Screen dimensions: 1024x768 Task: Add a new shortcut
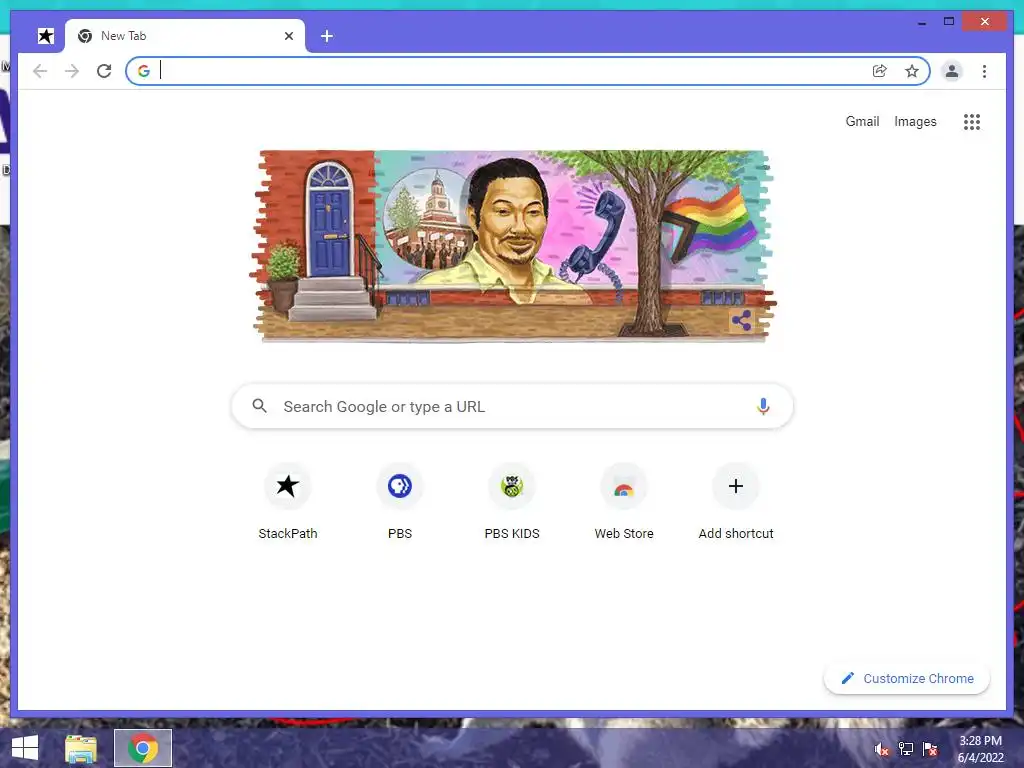736,502
